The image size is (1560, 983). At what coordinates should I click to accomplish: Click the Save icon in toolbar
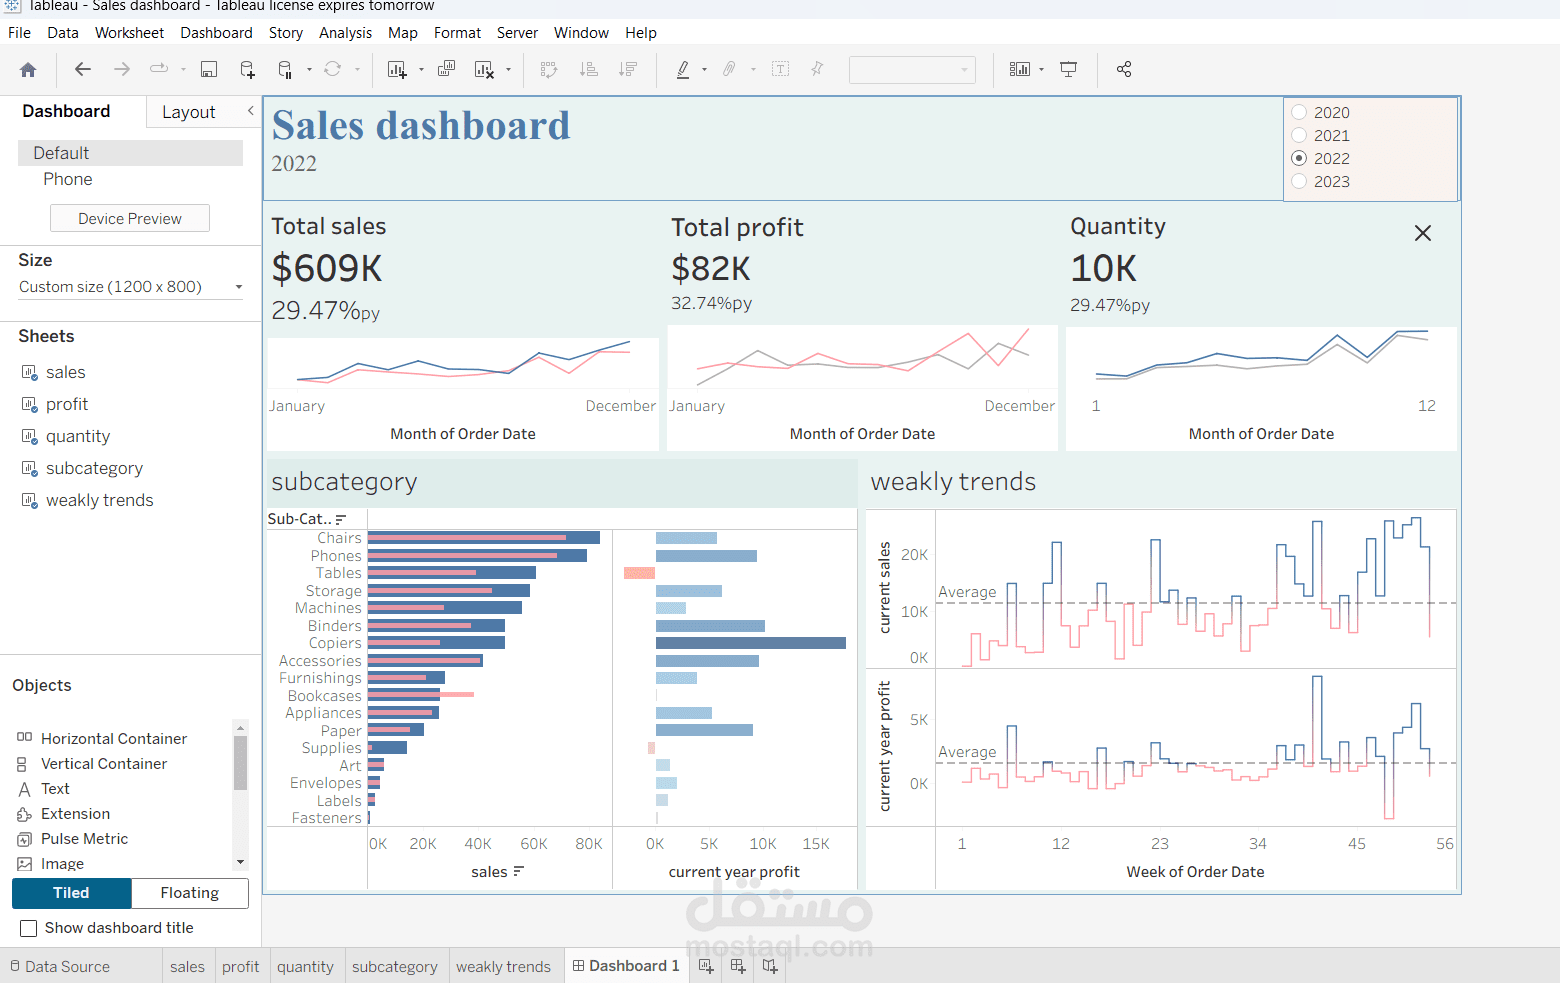click(209, 70)
